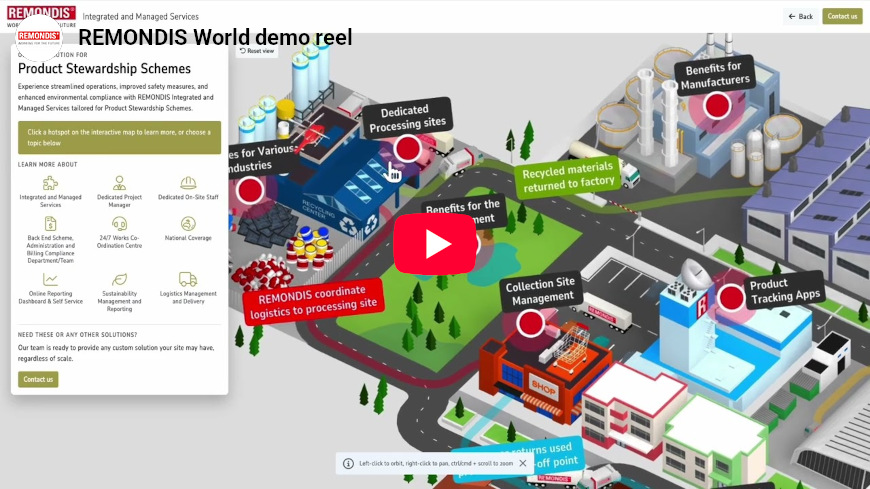
Task: Click the National Coverage globe icon
Action: tap(188, 224)
